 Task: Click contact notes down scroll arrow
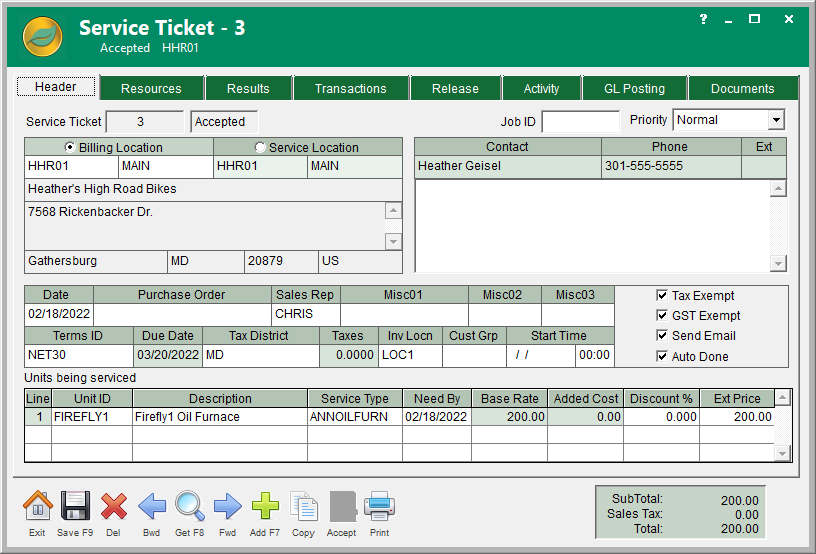(778, 263)
